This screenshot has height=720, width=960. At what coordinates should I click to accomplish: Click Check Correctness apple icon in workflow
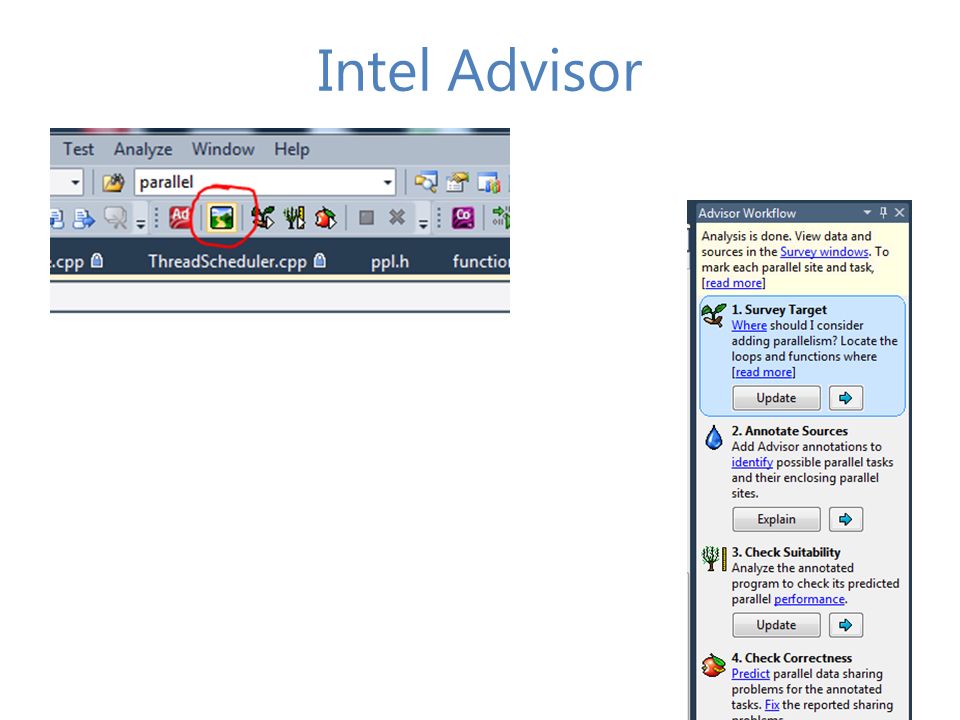pyautogui.click(x=714, y=666)
